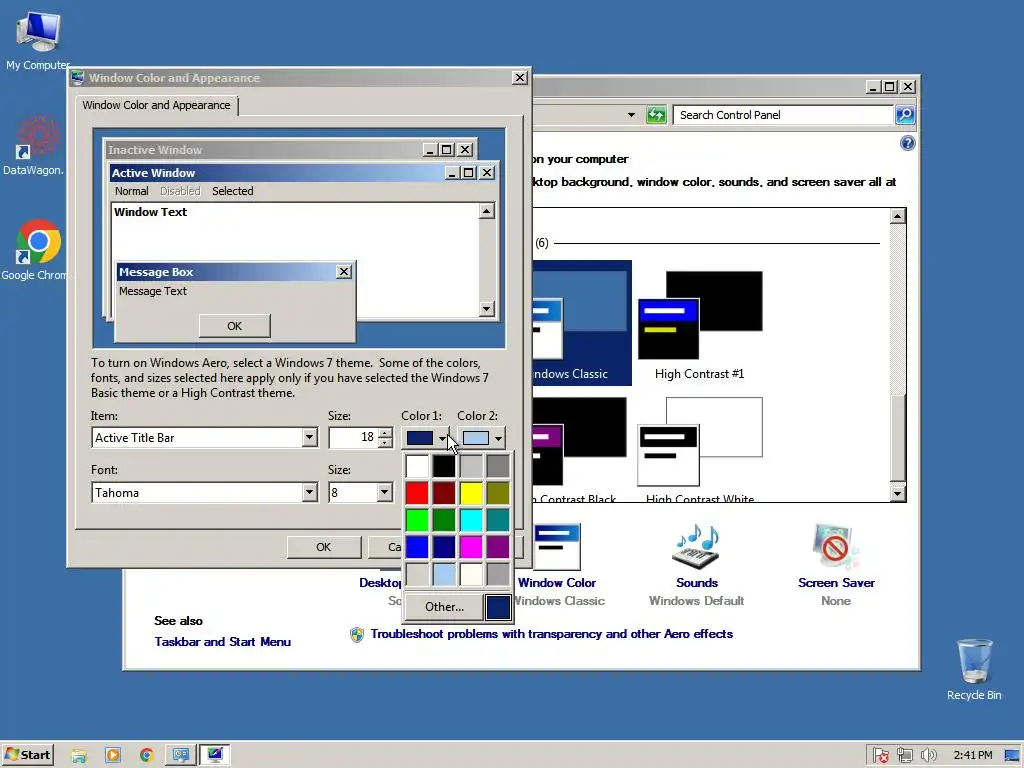Switch to Personalization taskbar window
The image size is (1024, 768).
pos(180,755)
